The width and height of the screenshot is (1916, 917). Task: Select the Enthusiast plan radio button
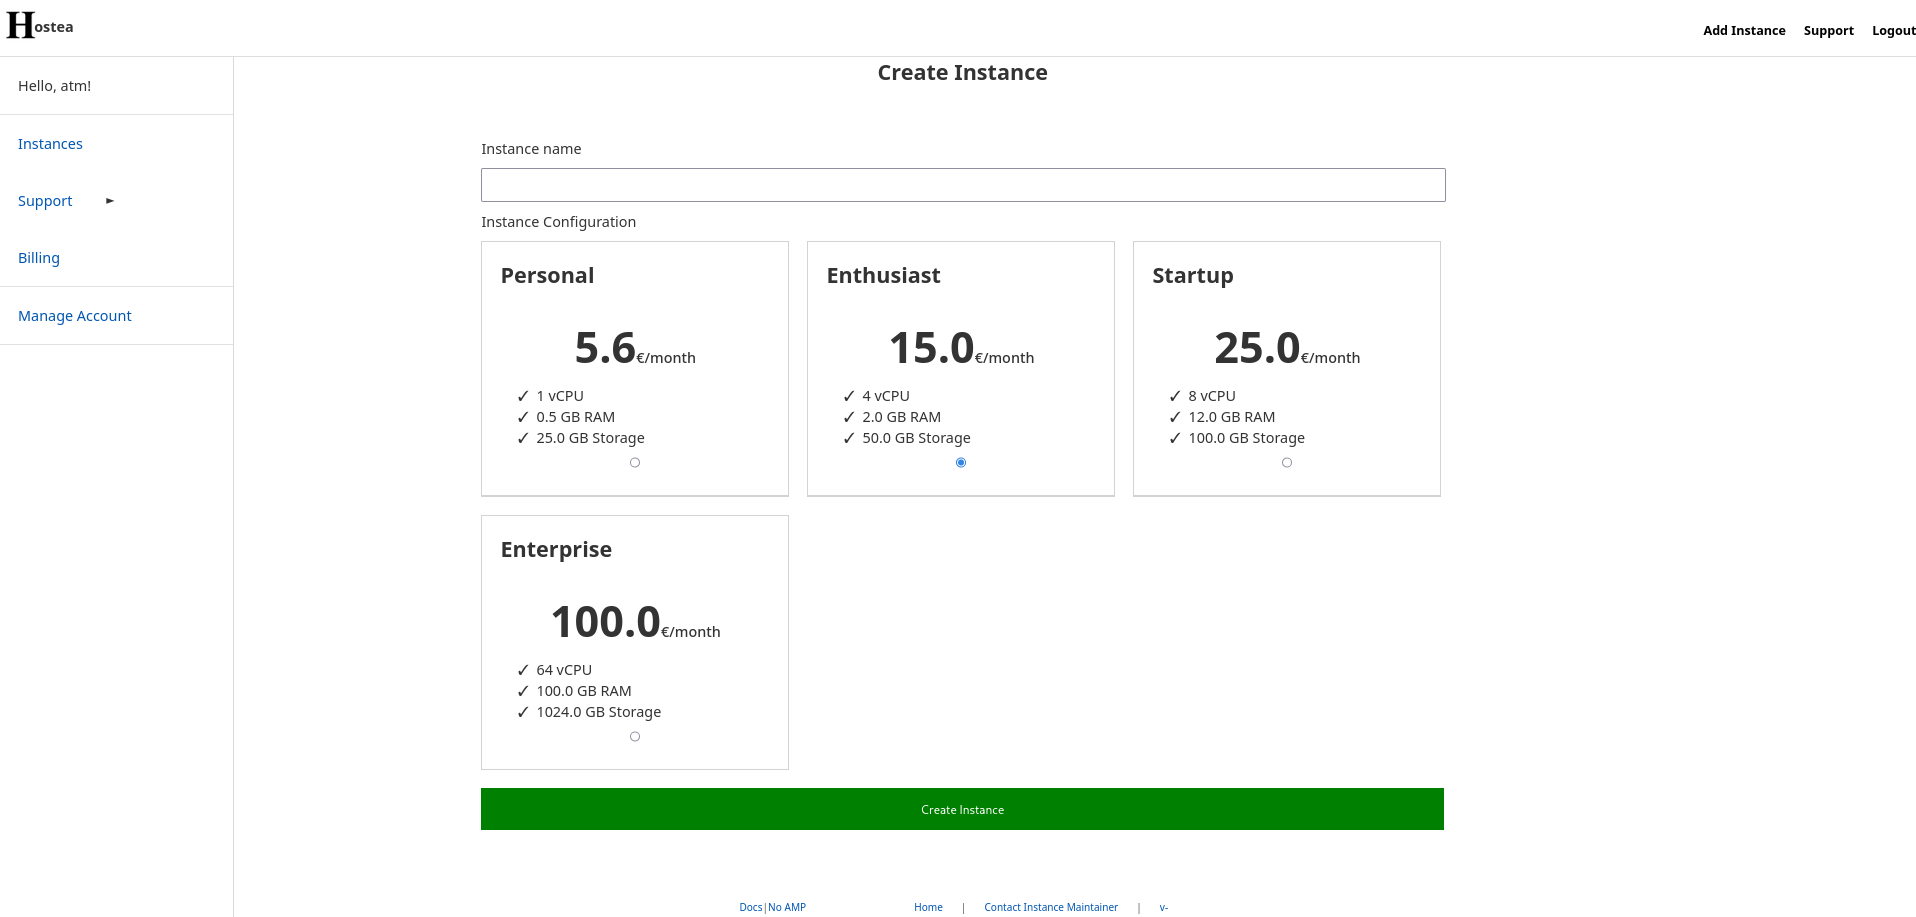tap(961, 463)
